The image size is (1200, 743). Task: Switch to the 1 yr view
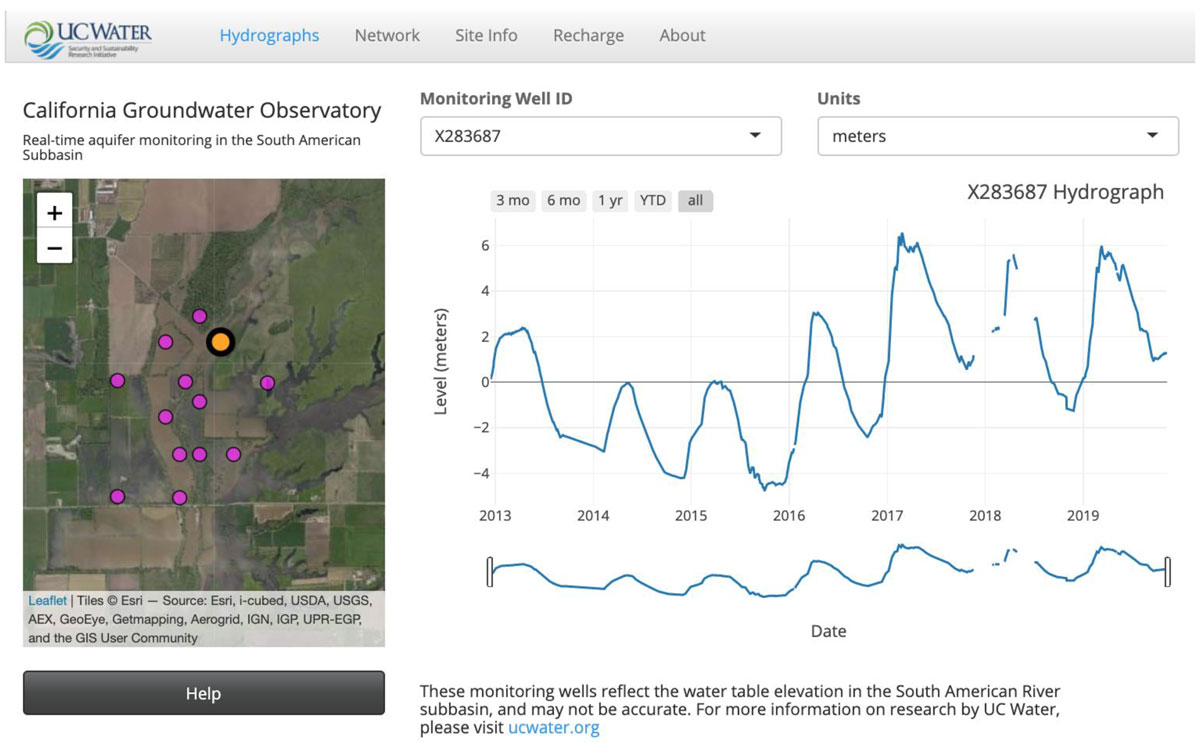pos(610,200)
